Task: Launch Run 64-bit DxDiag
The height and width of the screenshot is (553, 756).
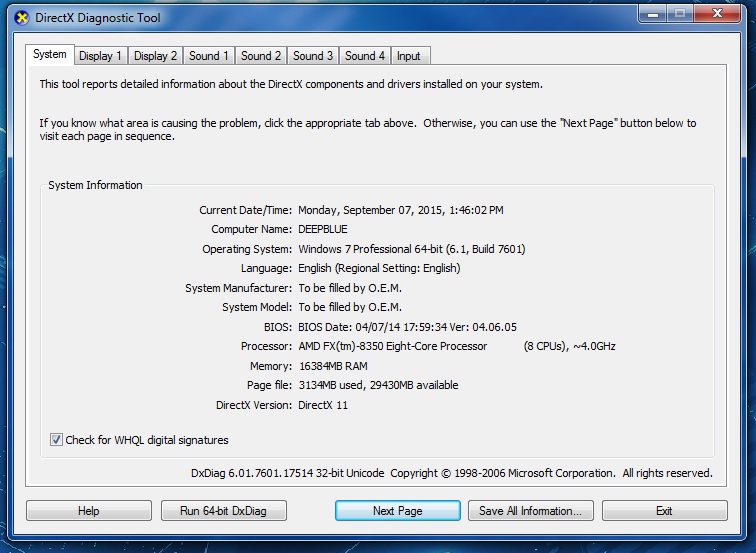Action: coord(224,511)
